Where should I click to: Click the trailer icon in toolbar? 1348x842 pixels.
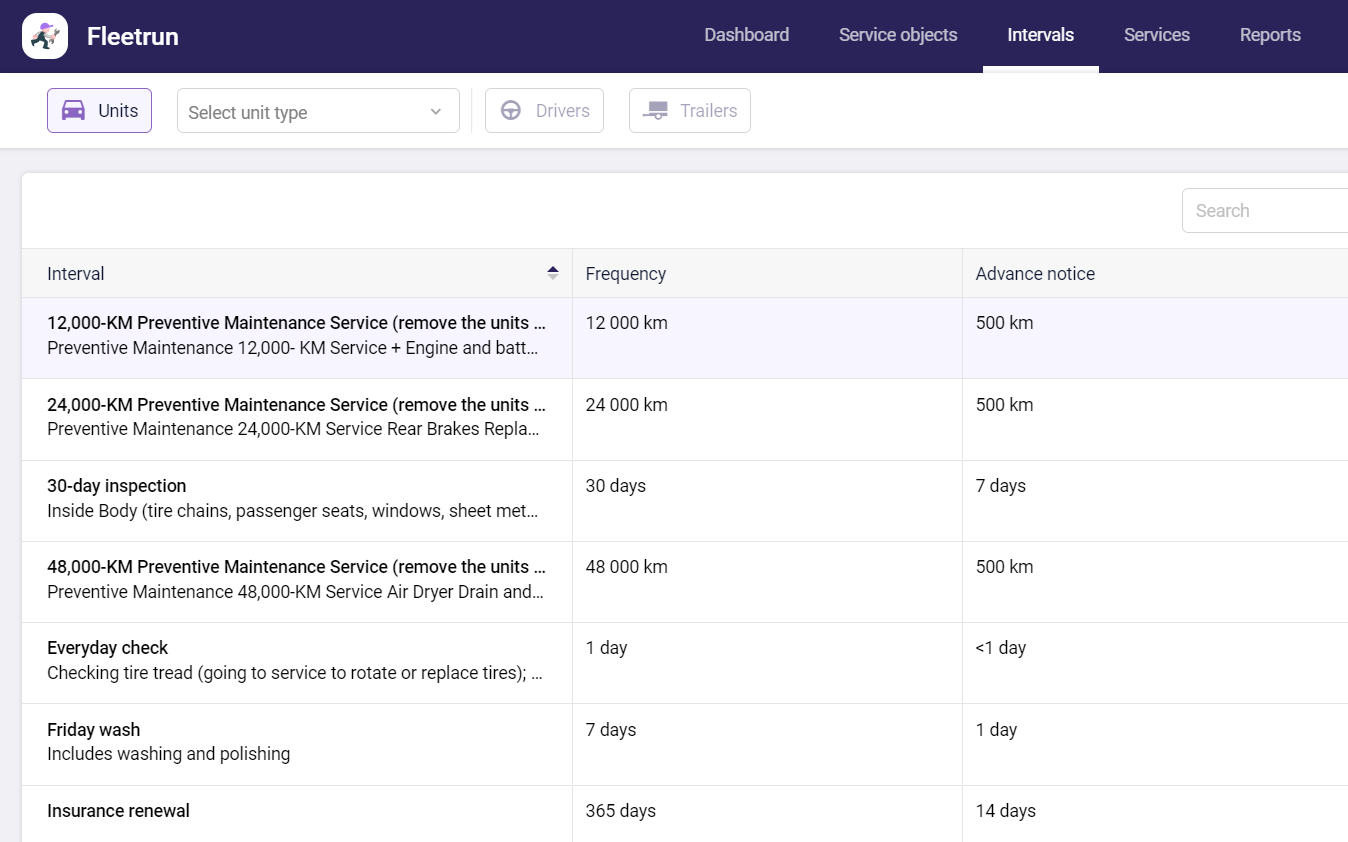coord(656,111)
